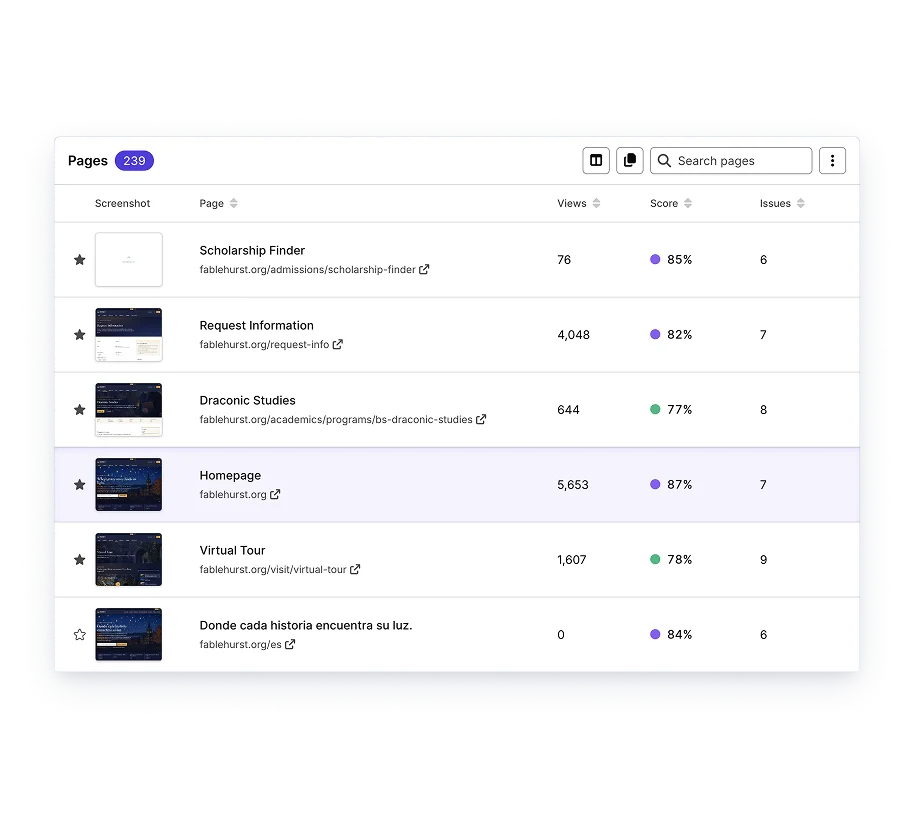Click the 84% score value
914x829 pixels.
click(x=680, y=634)
